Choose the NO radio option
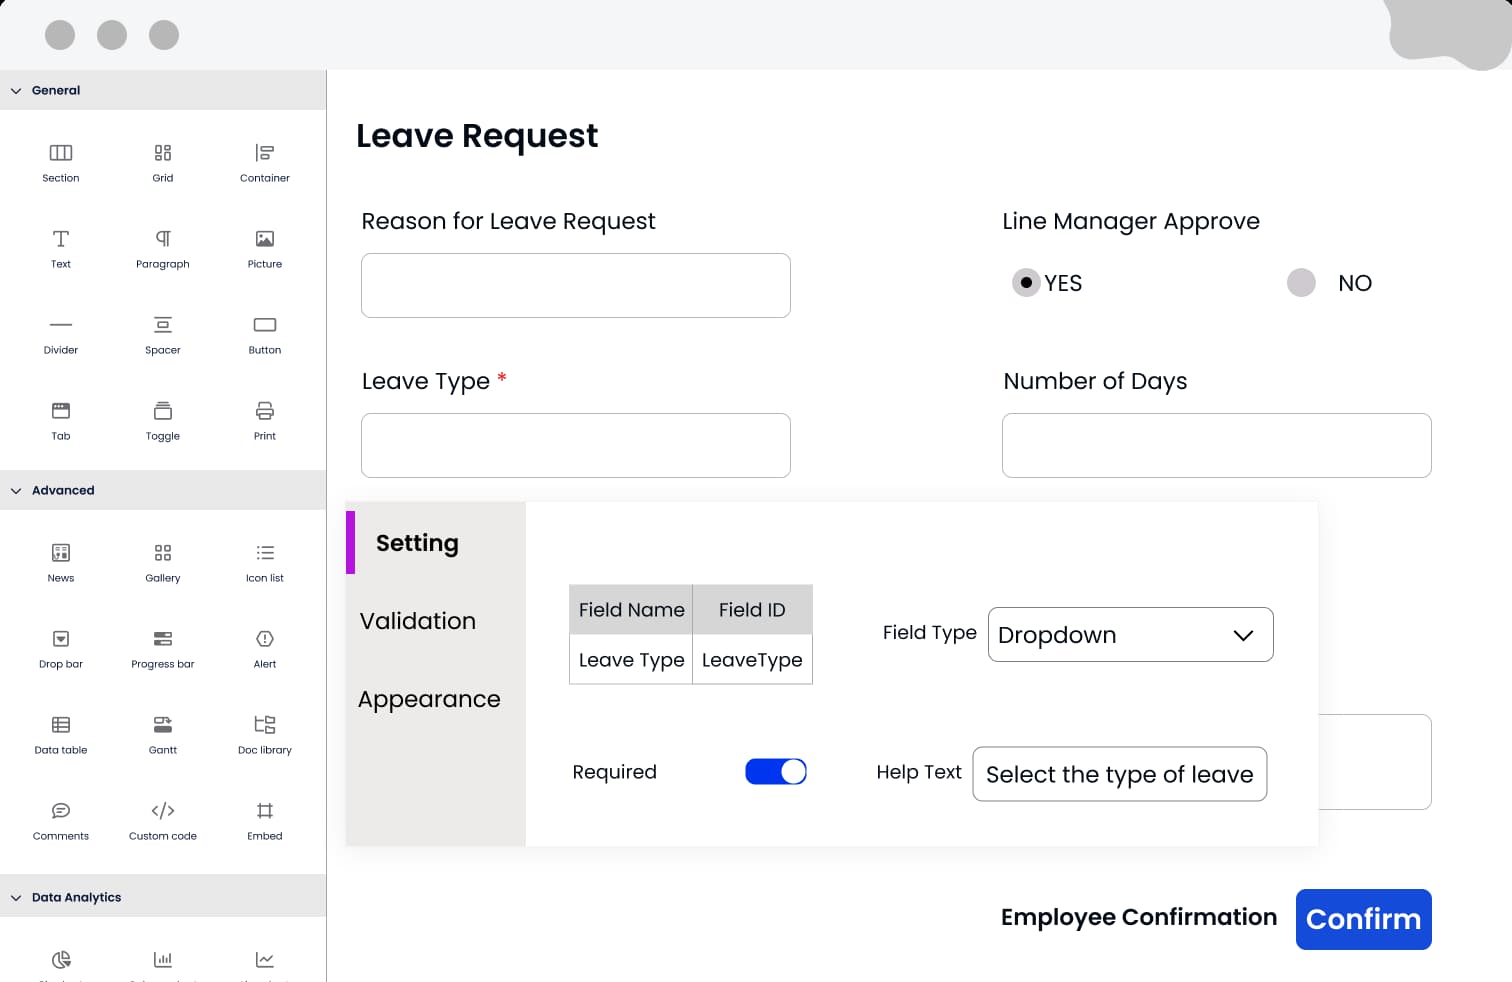This screenshot has width=1512, height=982. [x=1301, y=283]
